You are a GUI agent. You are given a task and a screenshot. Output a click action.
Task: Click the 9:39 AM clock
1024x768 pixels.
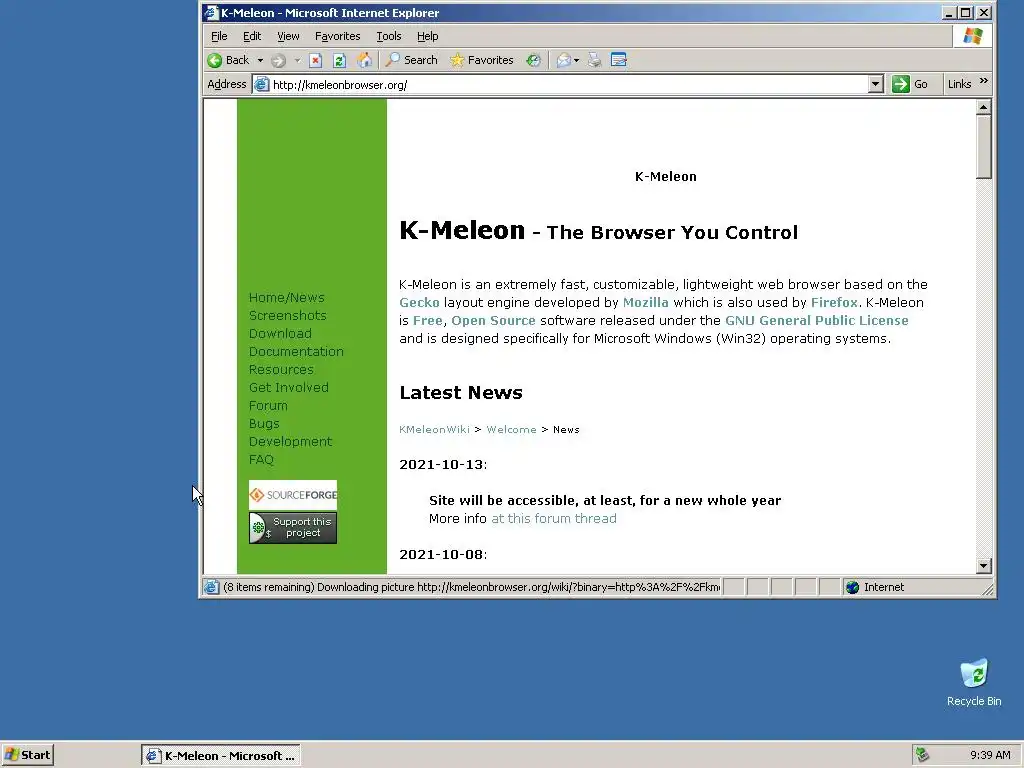click(x=990, y=756)
